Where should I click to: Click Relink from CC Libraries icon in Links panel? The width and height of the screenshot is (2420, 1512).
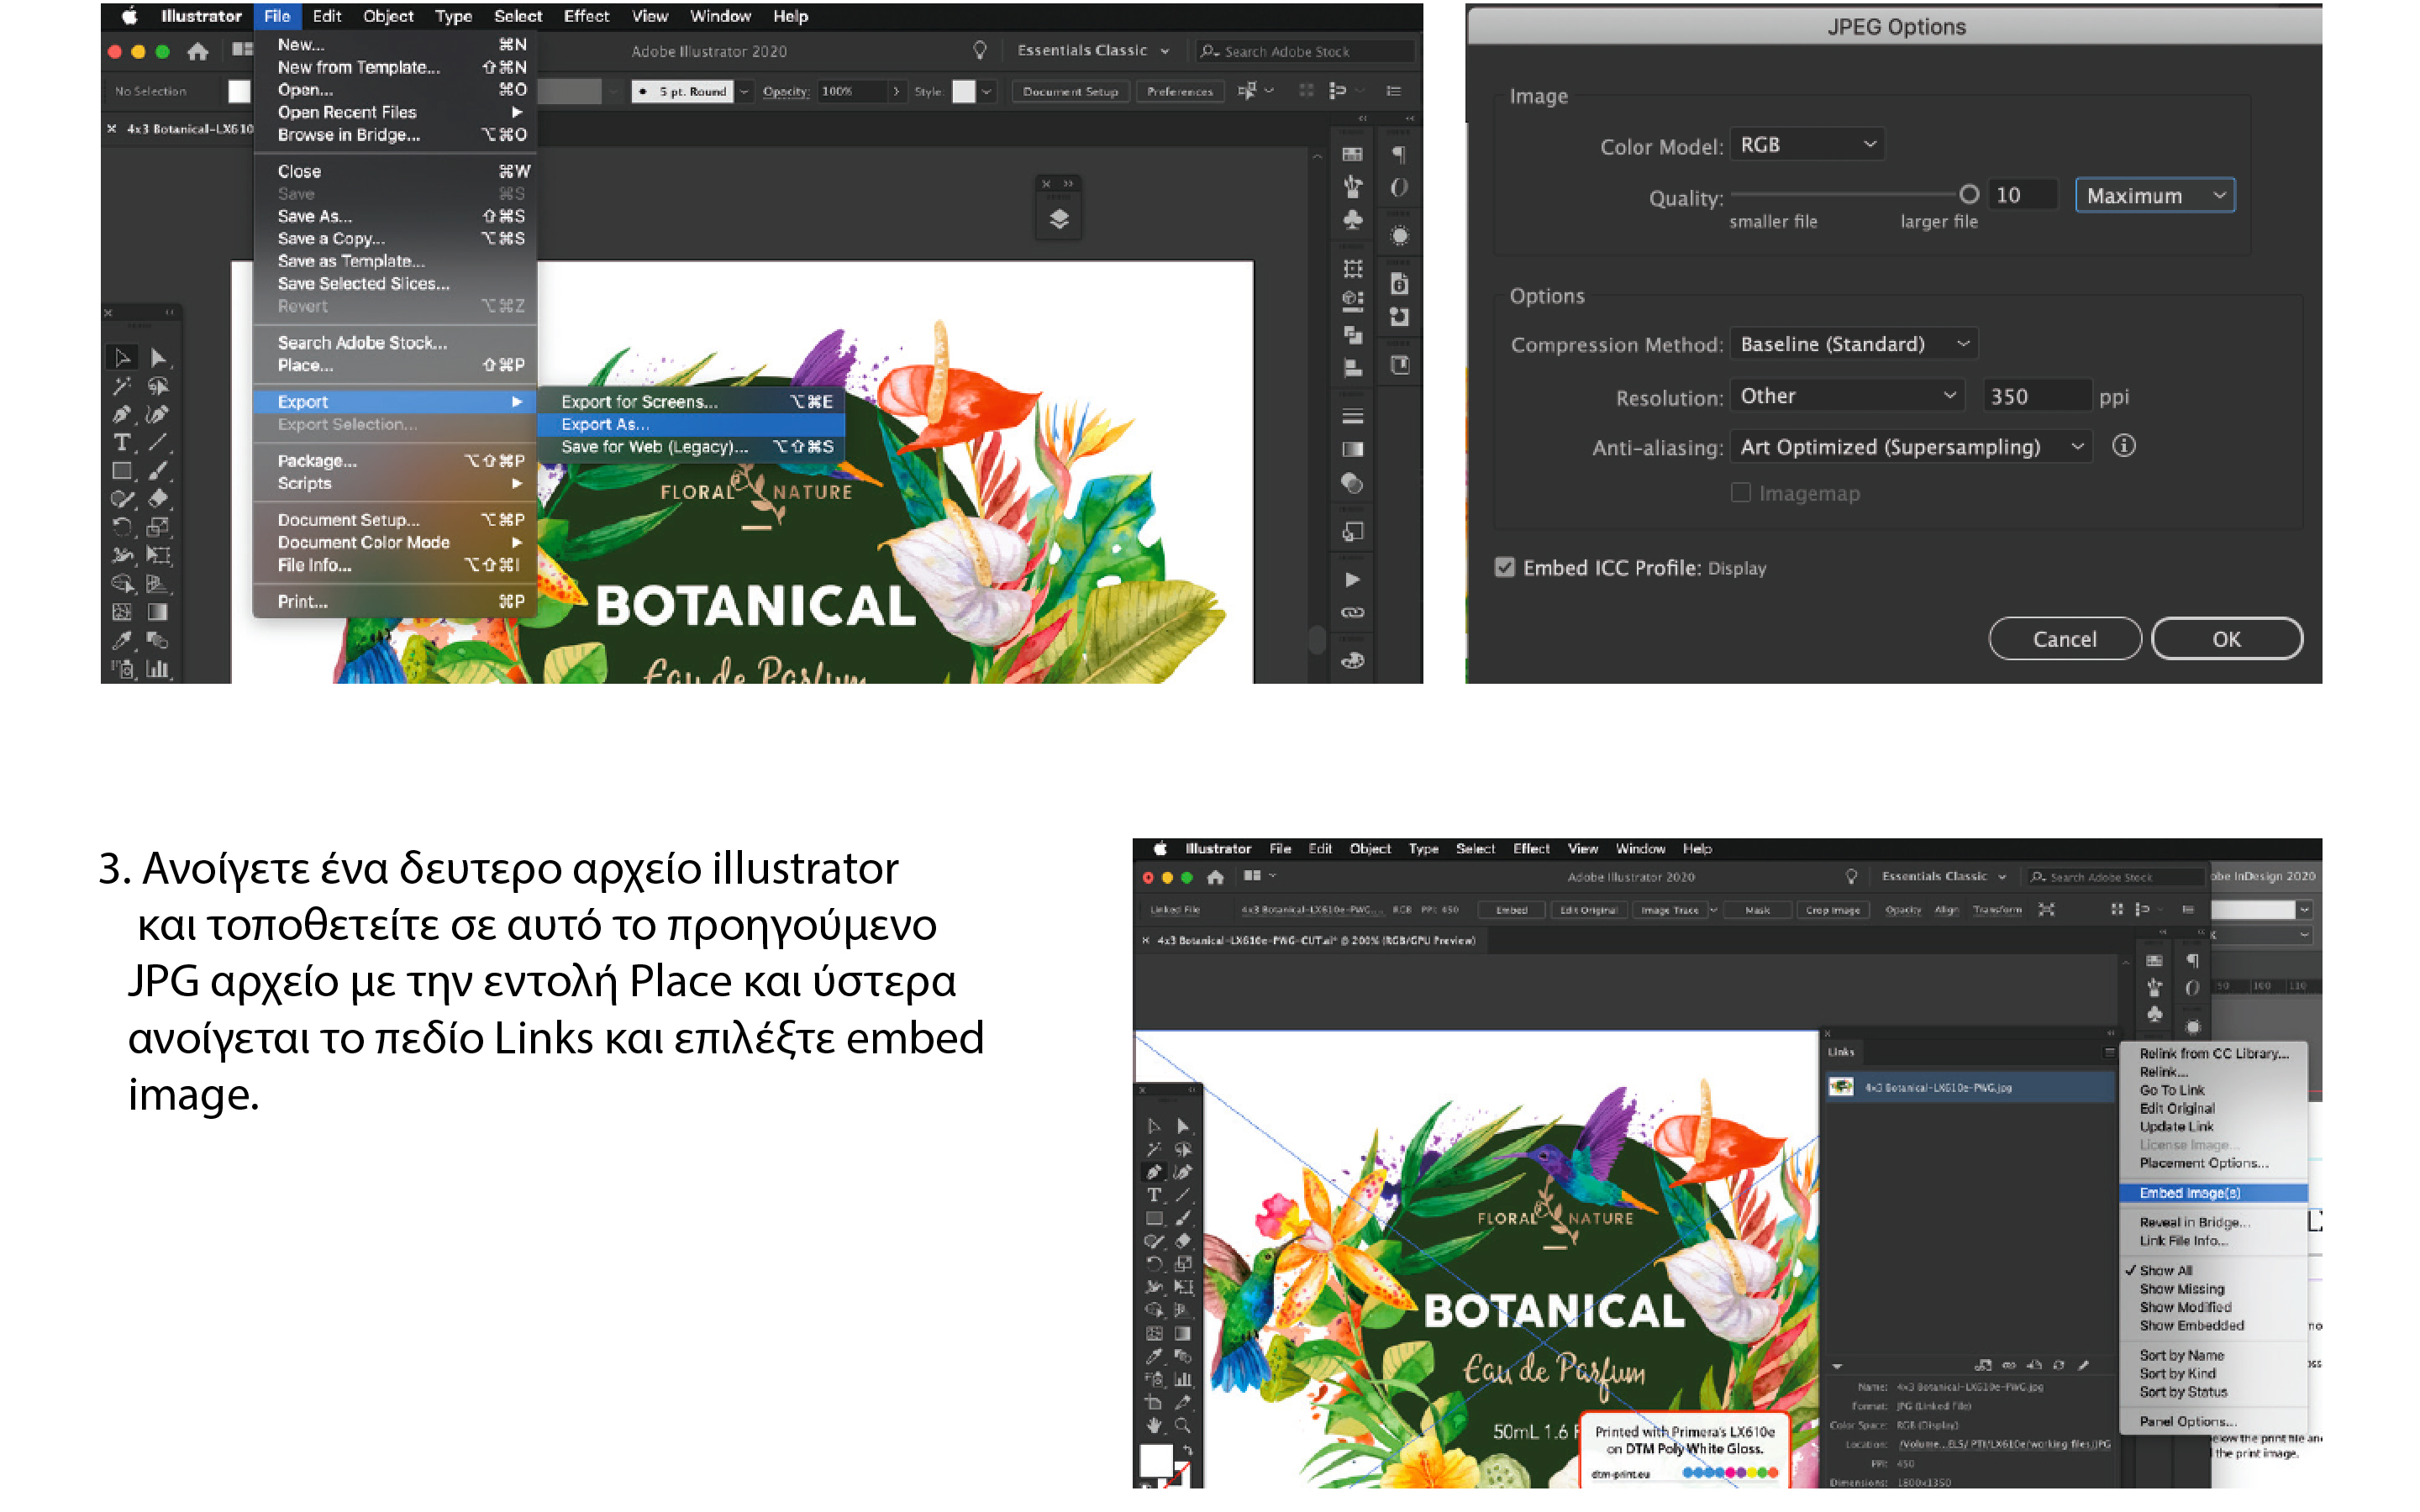1983,1365
